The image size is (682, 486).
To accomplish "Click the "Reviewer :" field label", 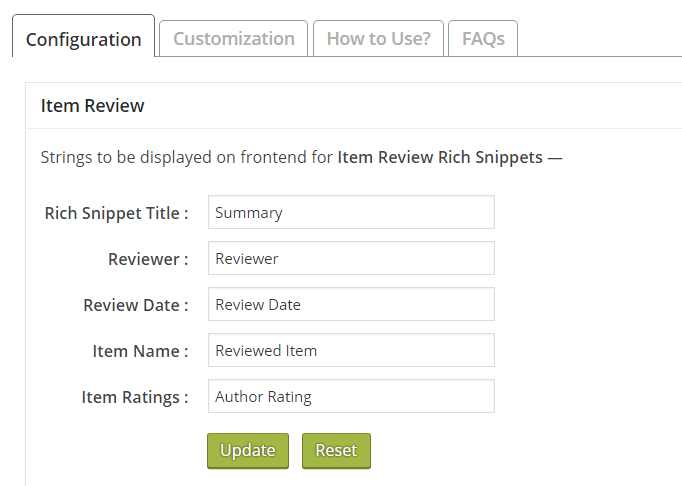I will [x=148, y=259].
